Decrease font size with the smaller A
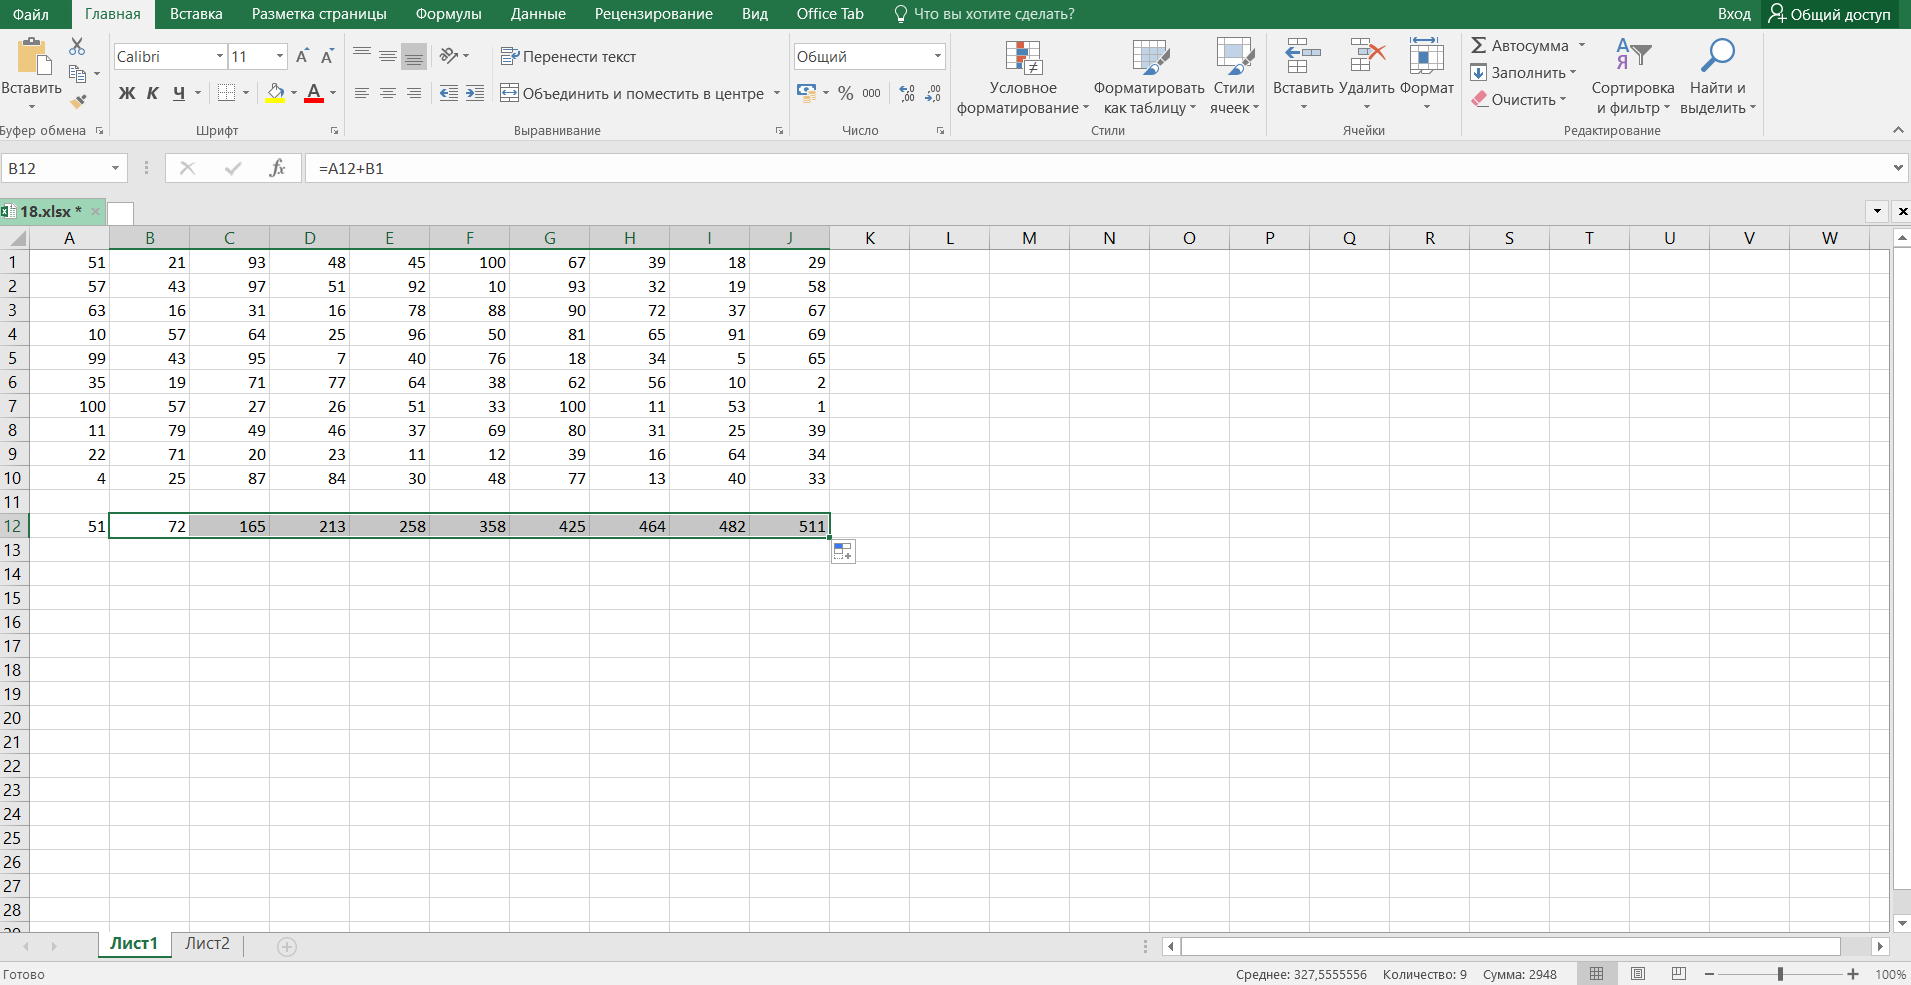This screenshot has width=1911, height=985. click(x=327, y=57)
